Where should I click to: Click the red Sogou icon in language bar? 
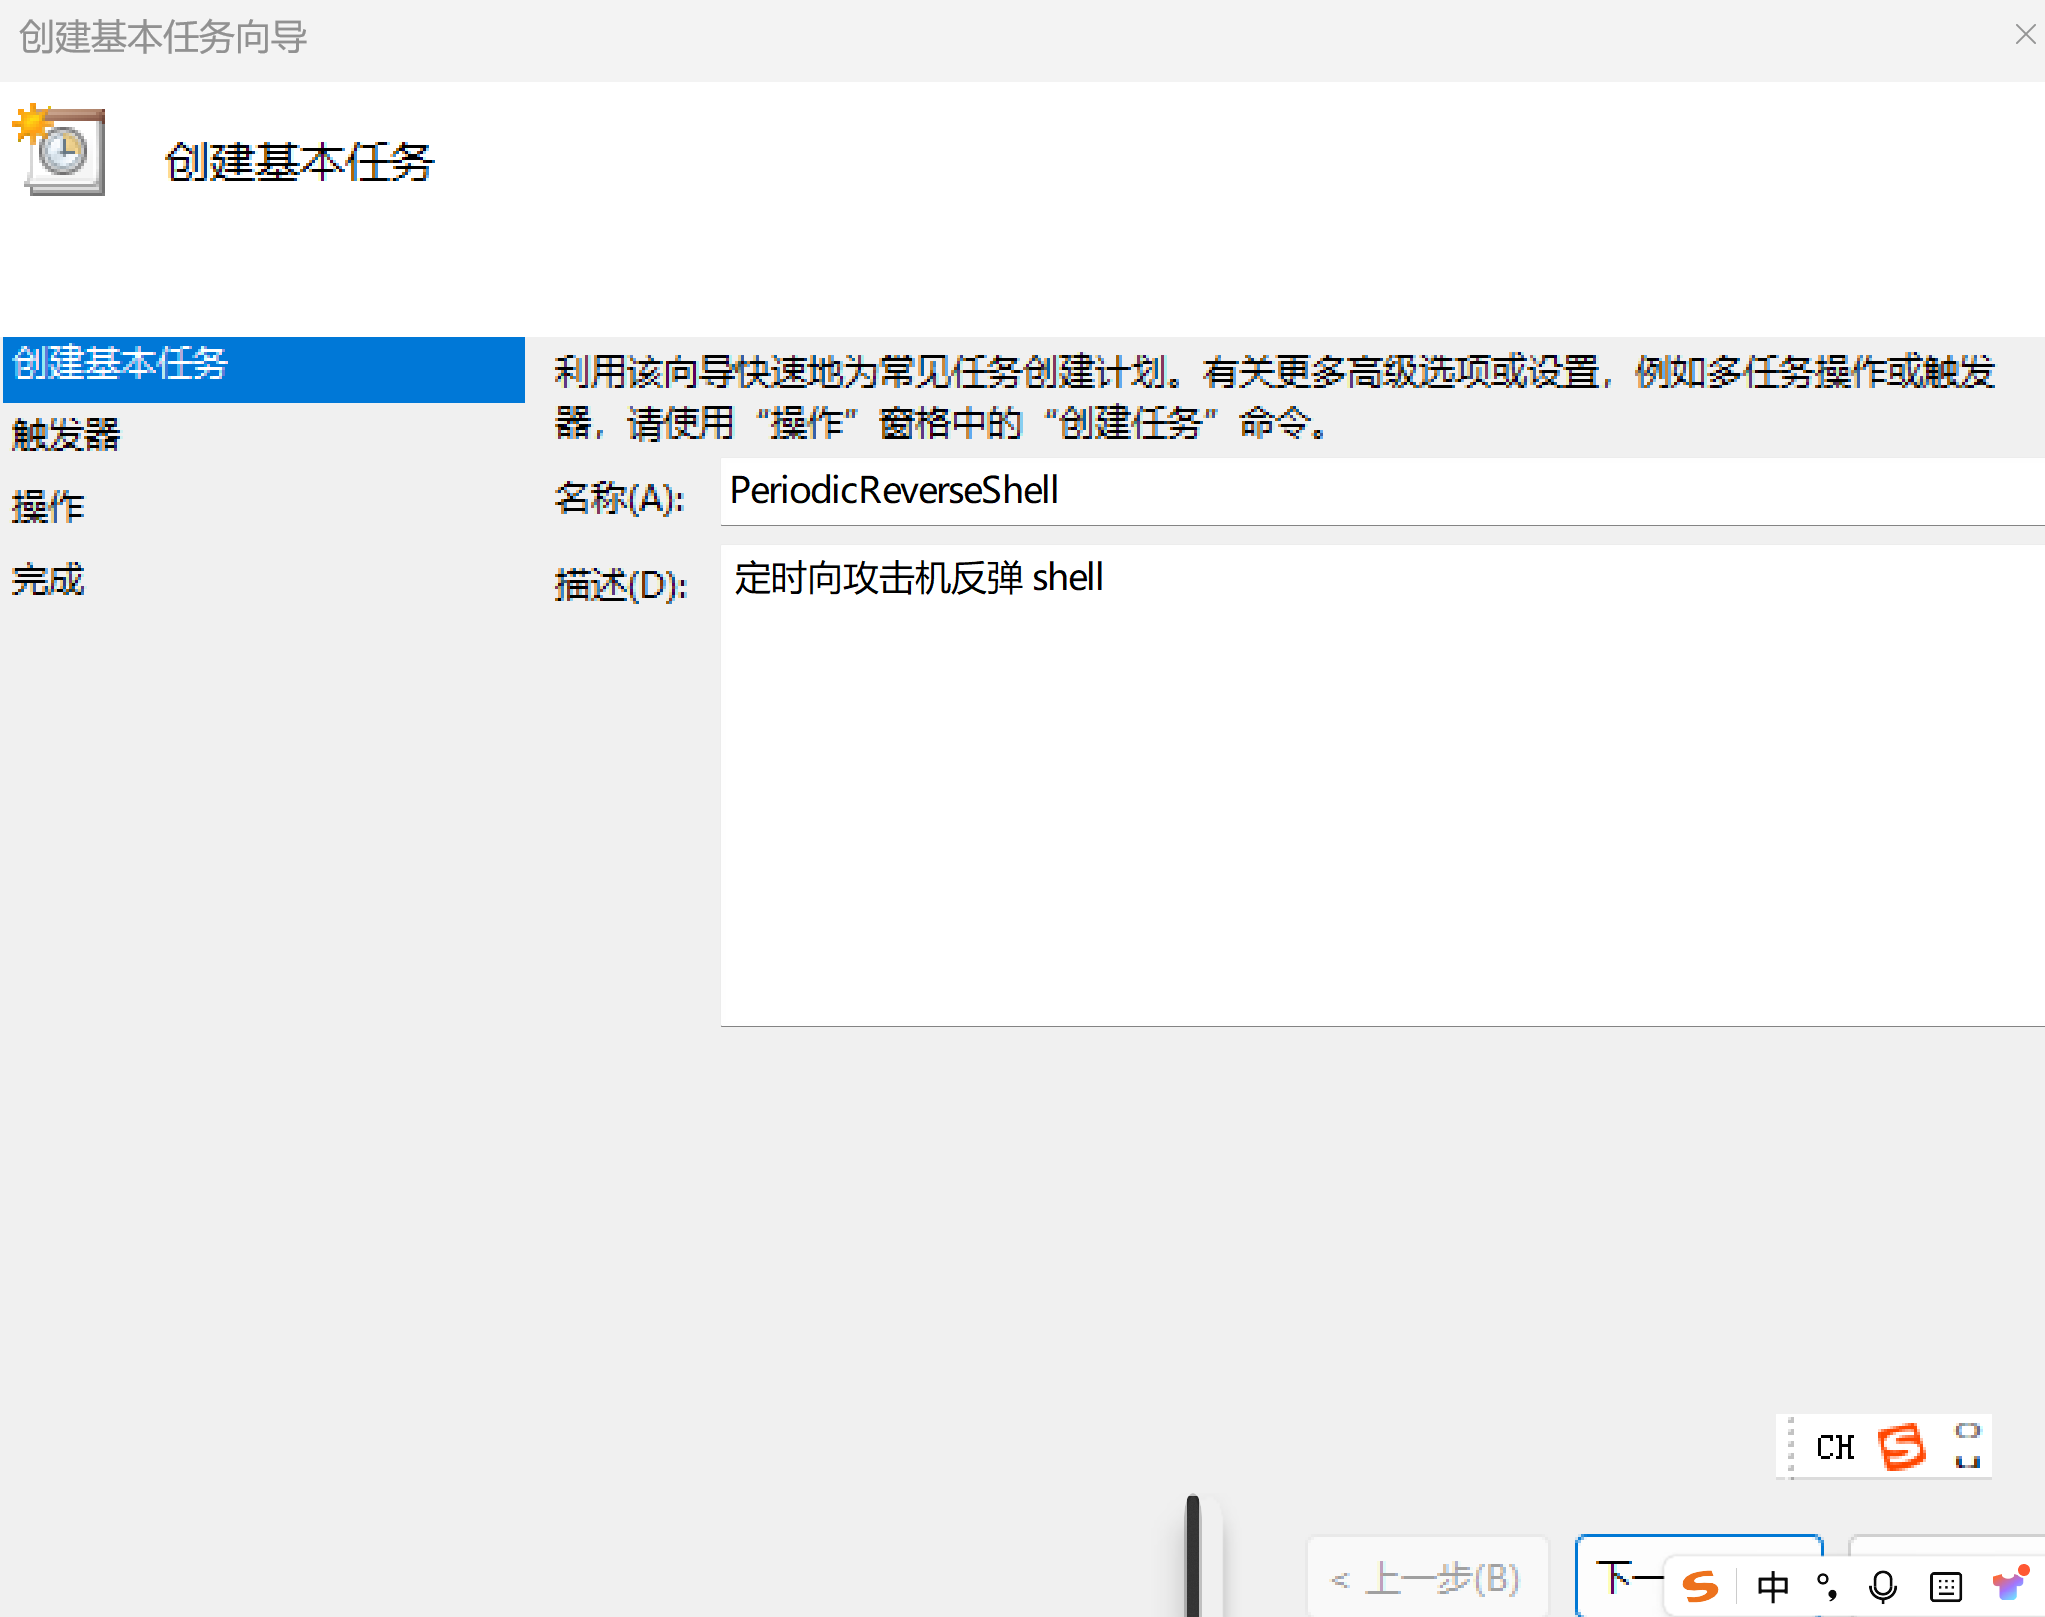point(1901,1447)
